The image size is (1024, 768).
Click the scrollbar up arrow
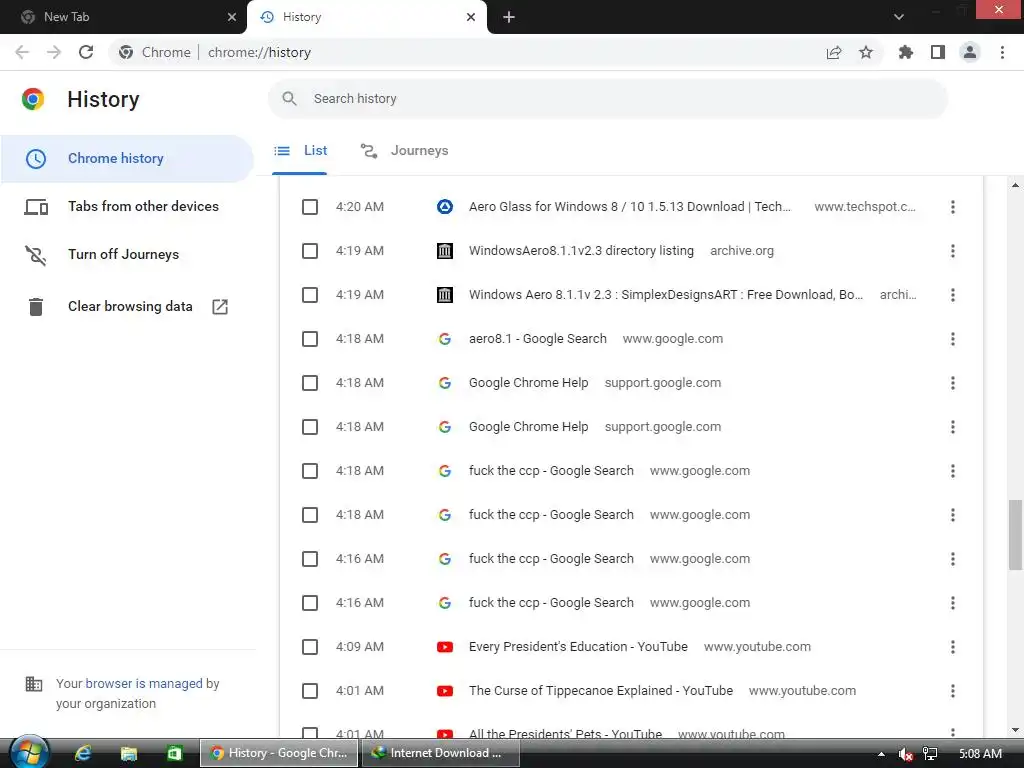(1016, 185)
